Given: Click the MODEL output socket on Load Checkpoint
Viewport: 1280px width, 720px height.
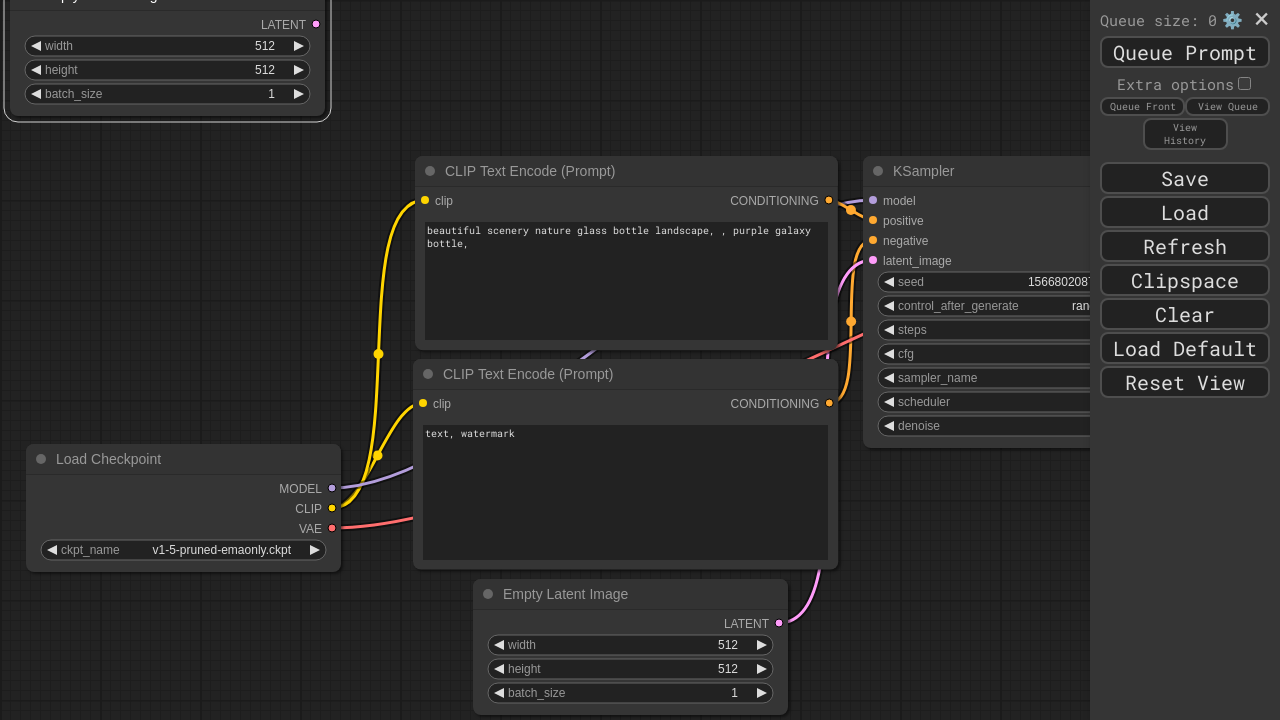Looking at the screenshot, I should tap(332, 488).
